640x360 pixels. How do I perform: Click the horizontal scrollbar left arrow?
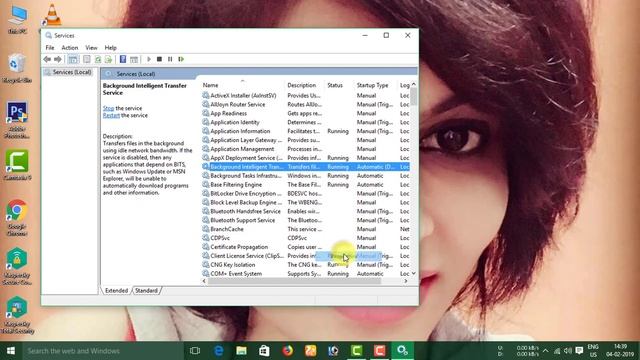[x=204, y=281]
